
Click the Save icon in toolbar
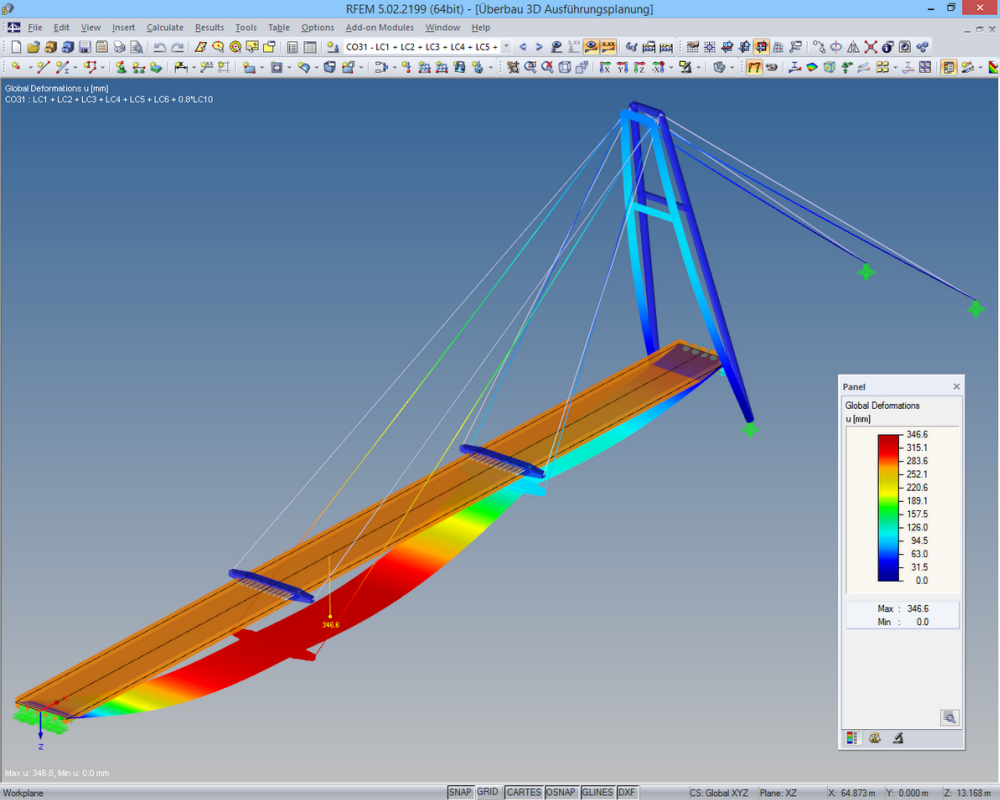(83, 47)
